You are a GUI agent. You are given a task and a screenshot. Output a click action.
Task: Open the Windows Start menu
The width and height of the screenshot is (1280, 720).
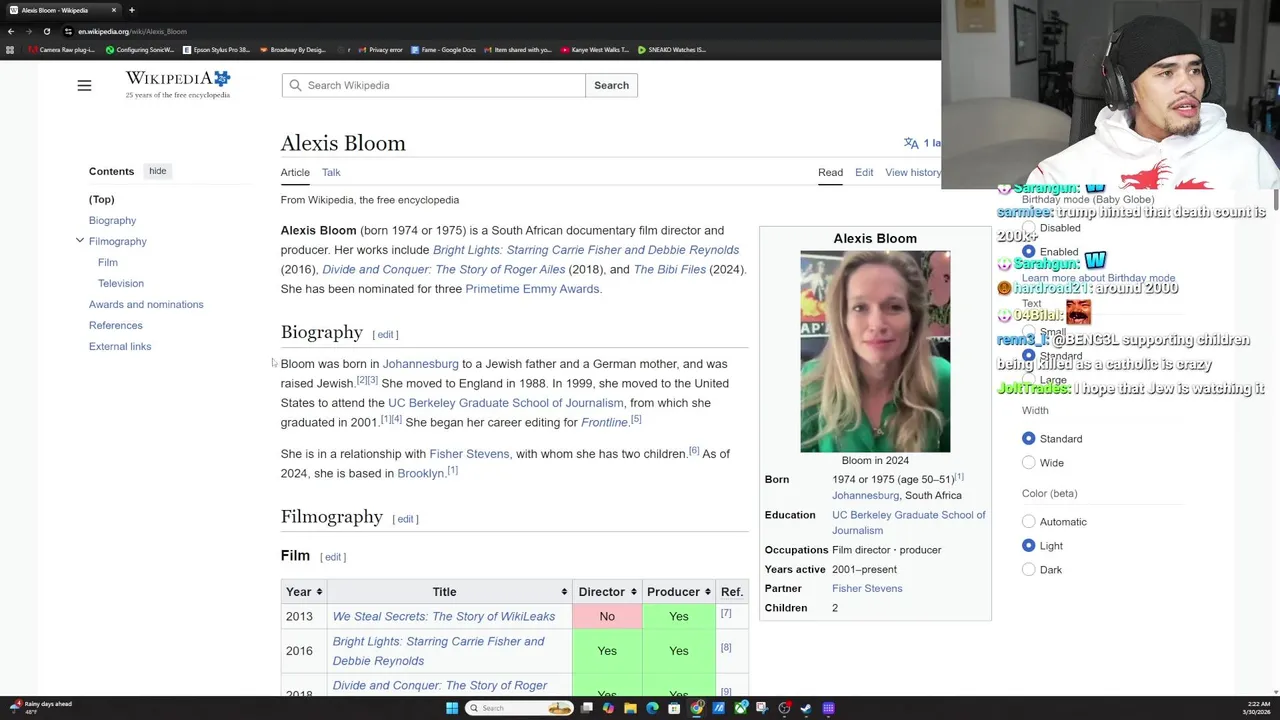coord(452,708)
